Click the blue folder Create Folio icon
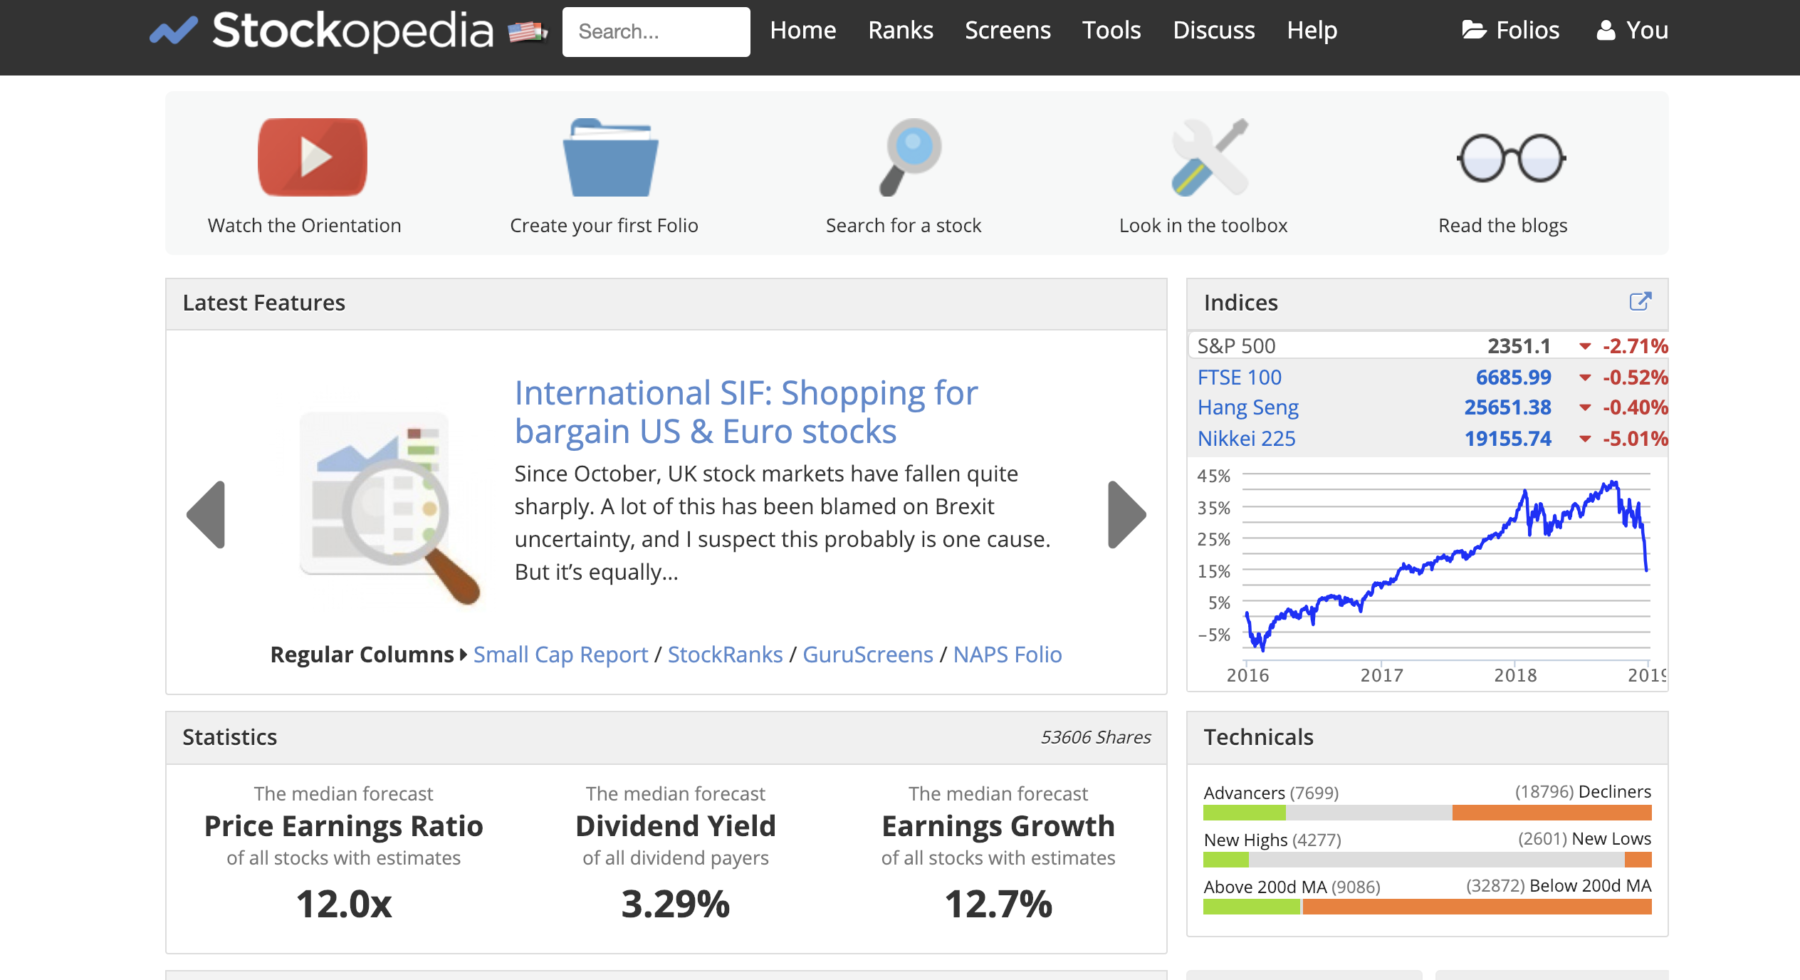This screenshot has width=1800, height=980. tap(610, 158)
